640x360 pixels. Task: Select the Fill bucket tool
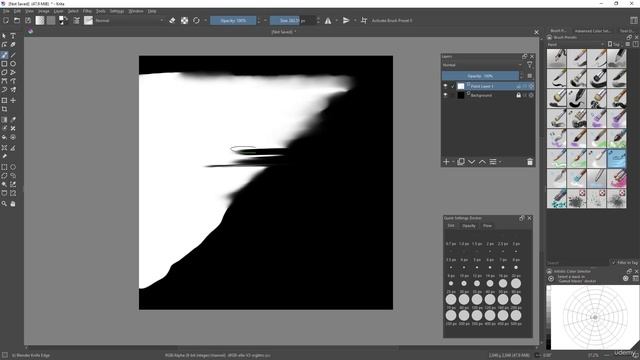click(x=4, y=138)
